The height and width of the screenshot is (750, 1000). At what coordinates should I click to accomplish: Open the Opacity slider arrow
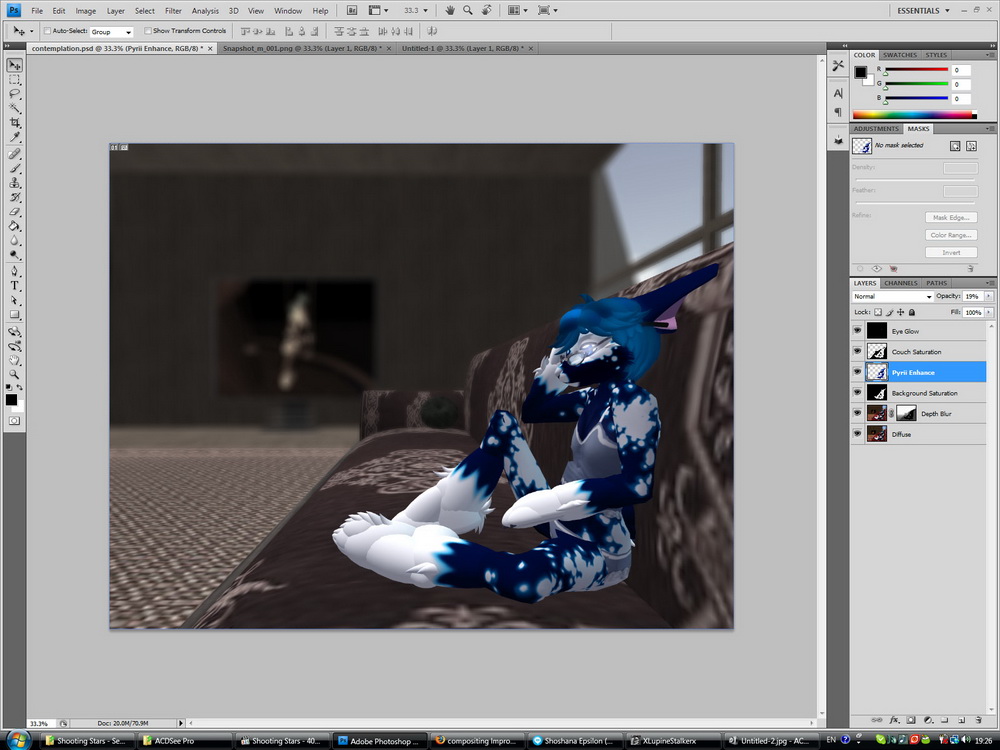click(x=989, y=296)
